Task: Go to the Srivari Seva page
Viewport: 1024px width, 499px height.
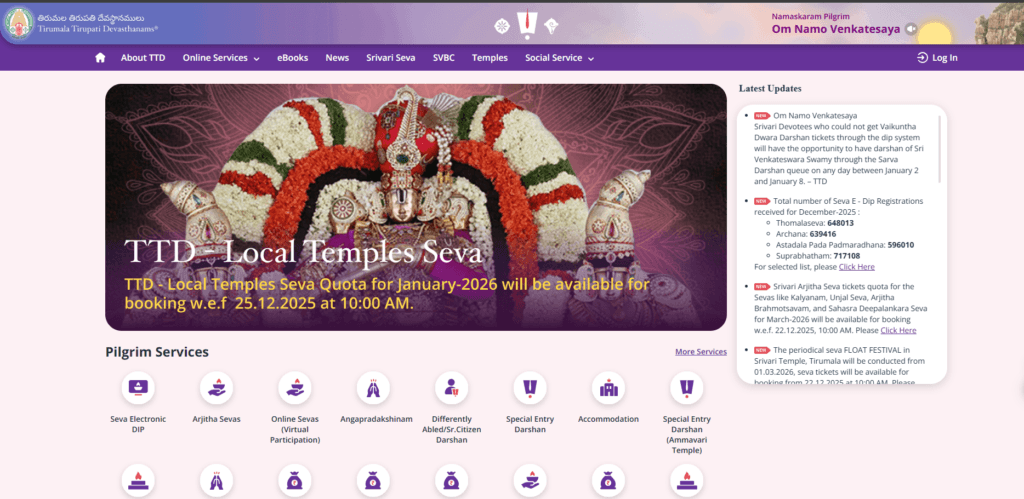Action: 391,57
